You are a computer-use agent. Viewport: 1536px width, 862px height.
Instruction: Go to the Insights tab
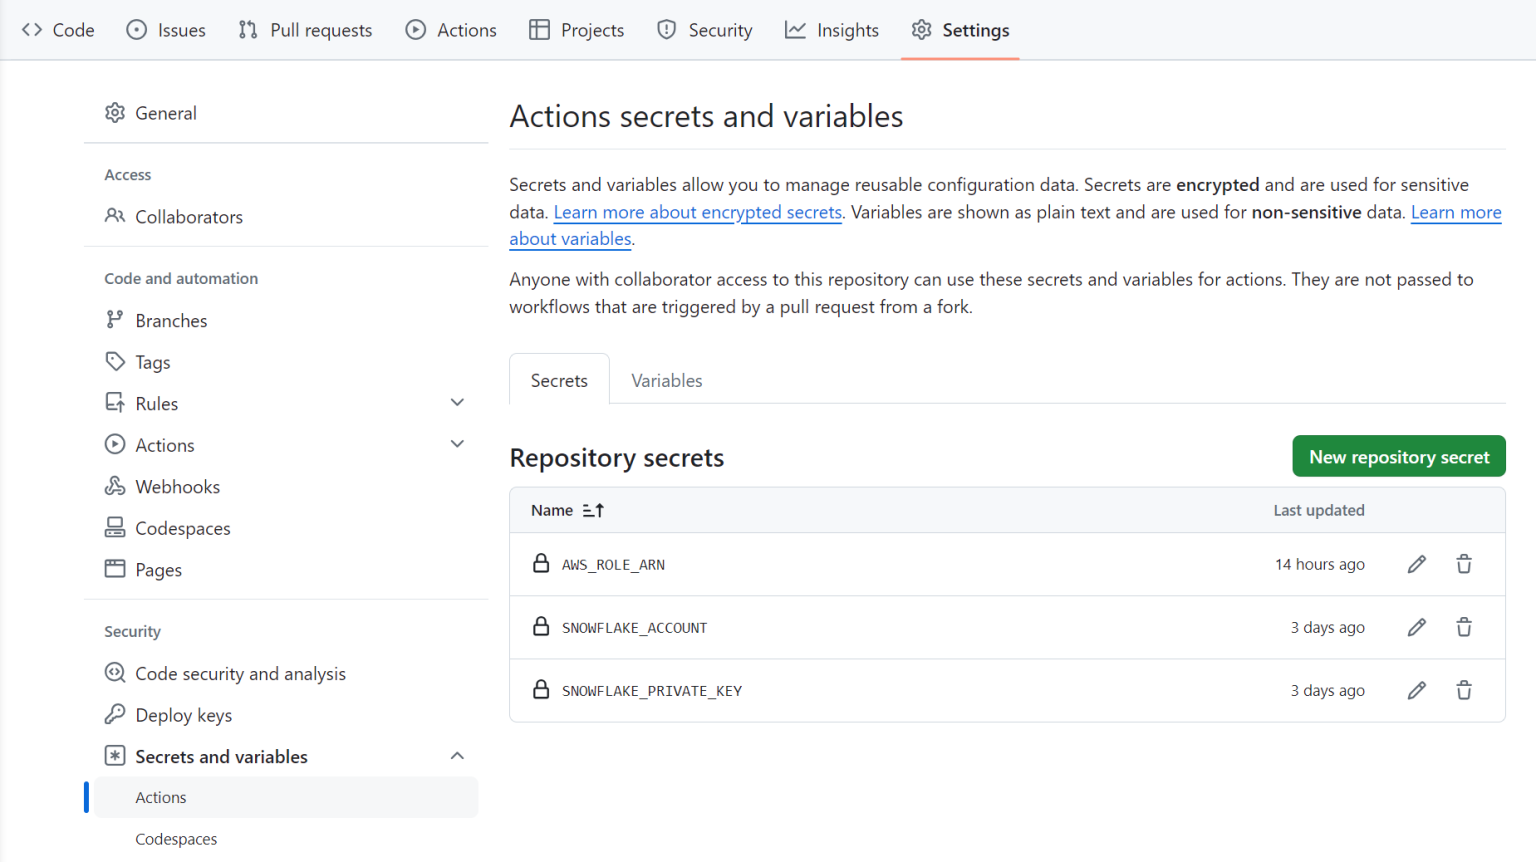832,30
